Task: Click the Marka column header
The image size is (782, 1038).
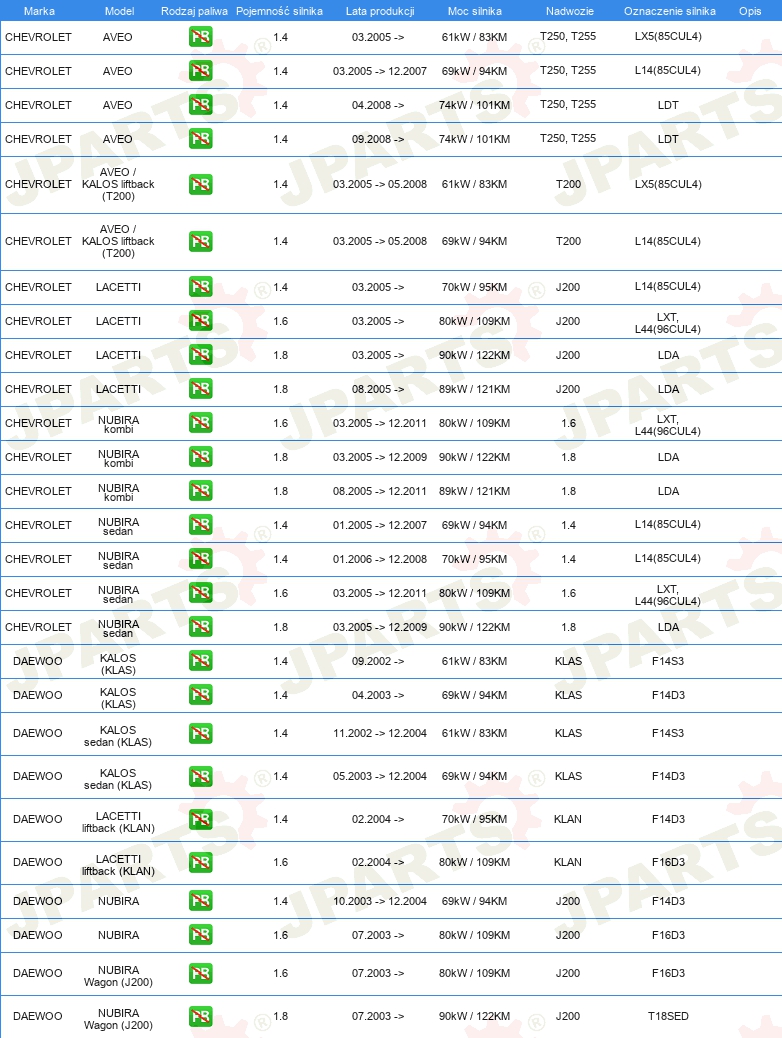Action: click(39, 11)
